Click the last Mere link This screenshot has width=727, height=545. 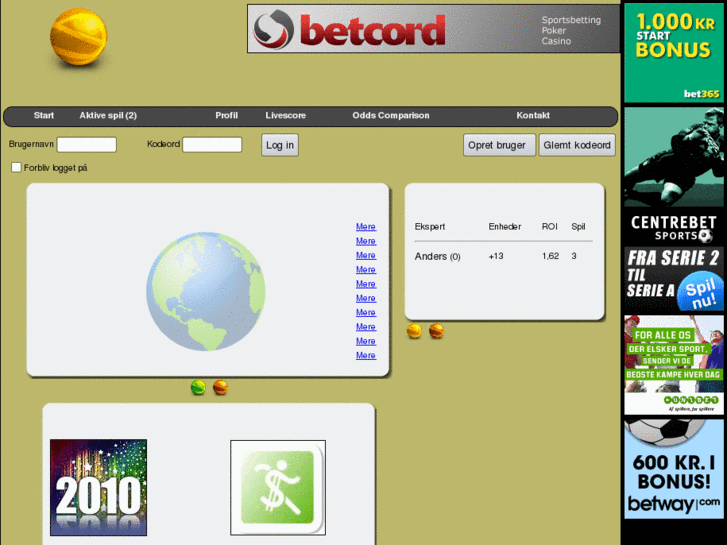366,355
